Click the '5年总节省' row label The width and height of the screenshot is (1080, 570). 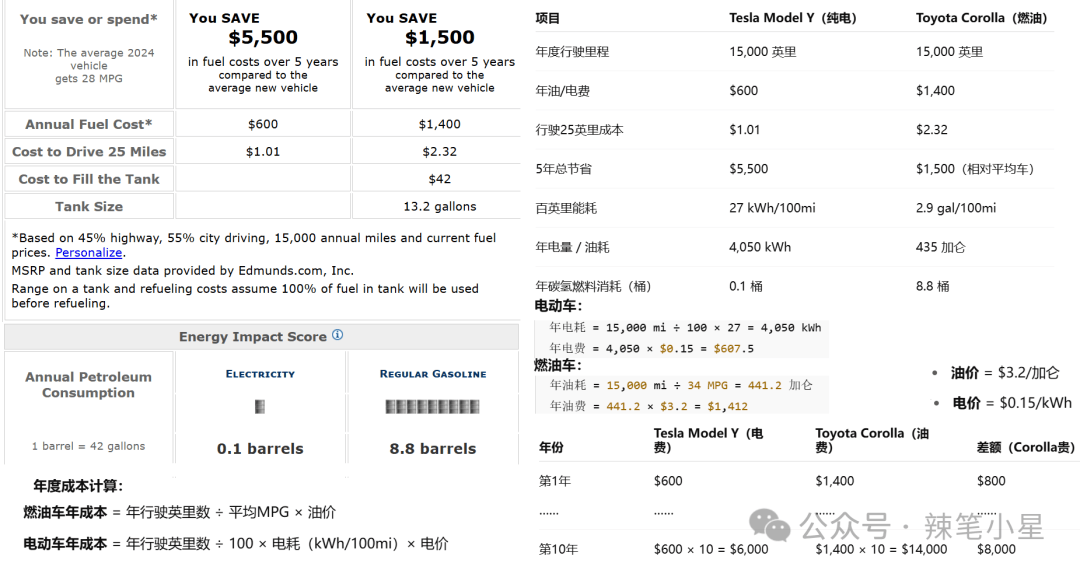563,169
